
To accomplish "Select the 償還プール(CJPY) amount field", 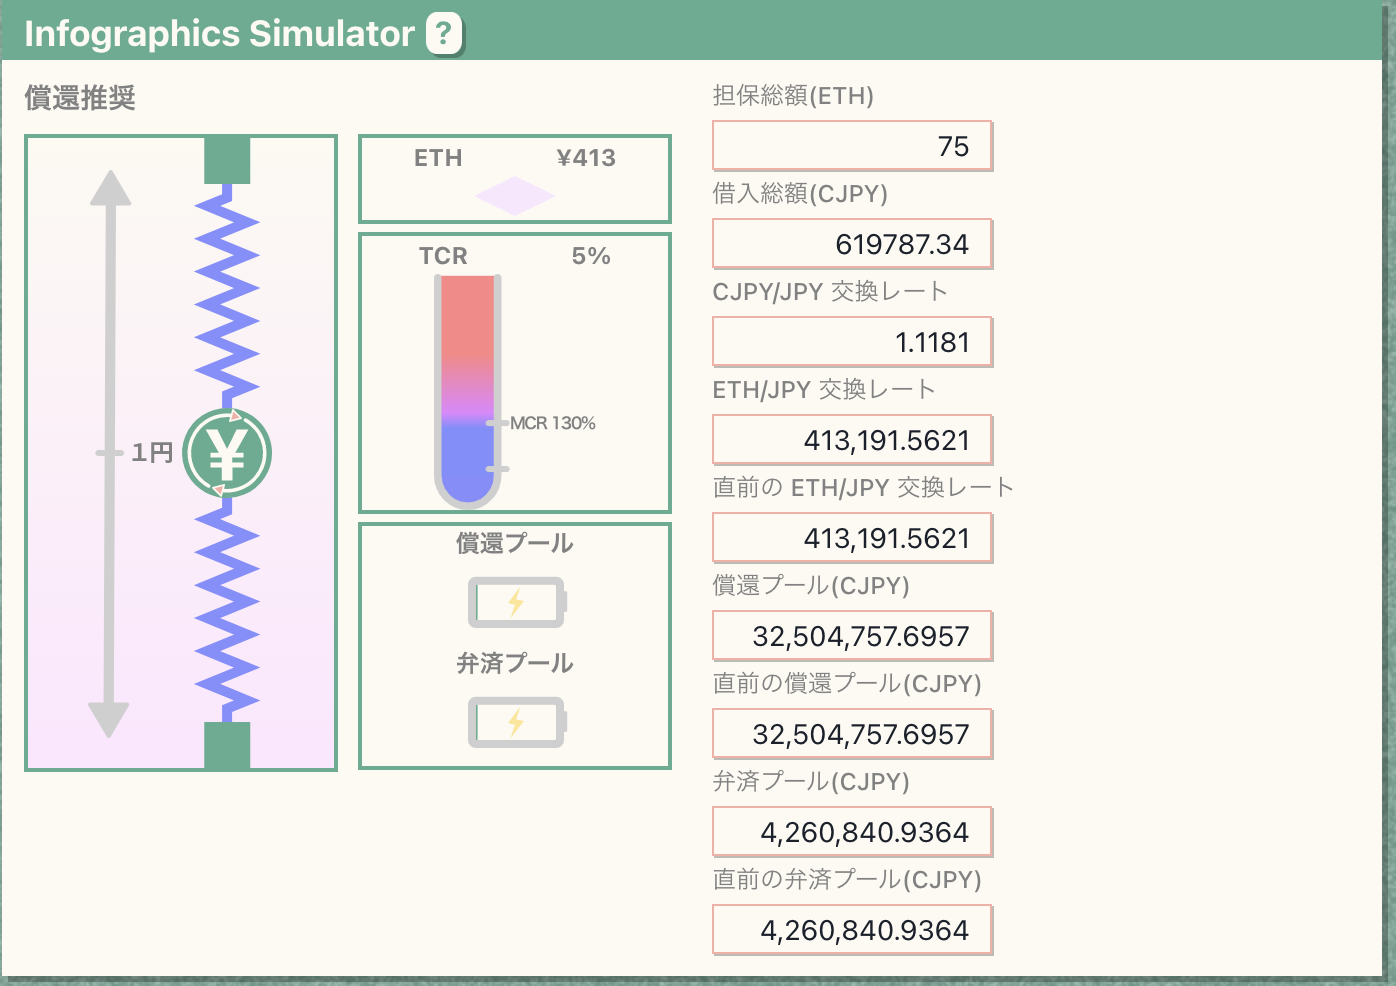I will (851, 636).
